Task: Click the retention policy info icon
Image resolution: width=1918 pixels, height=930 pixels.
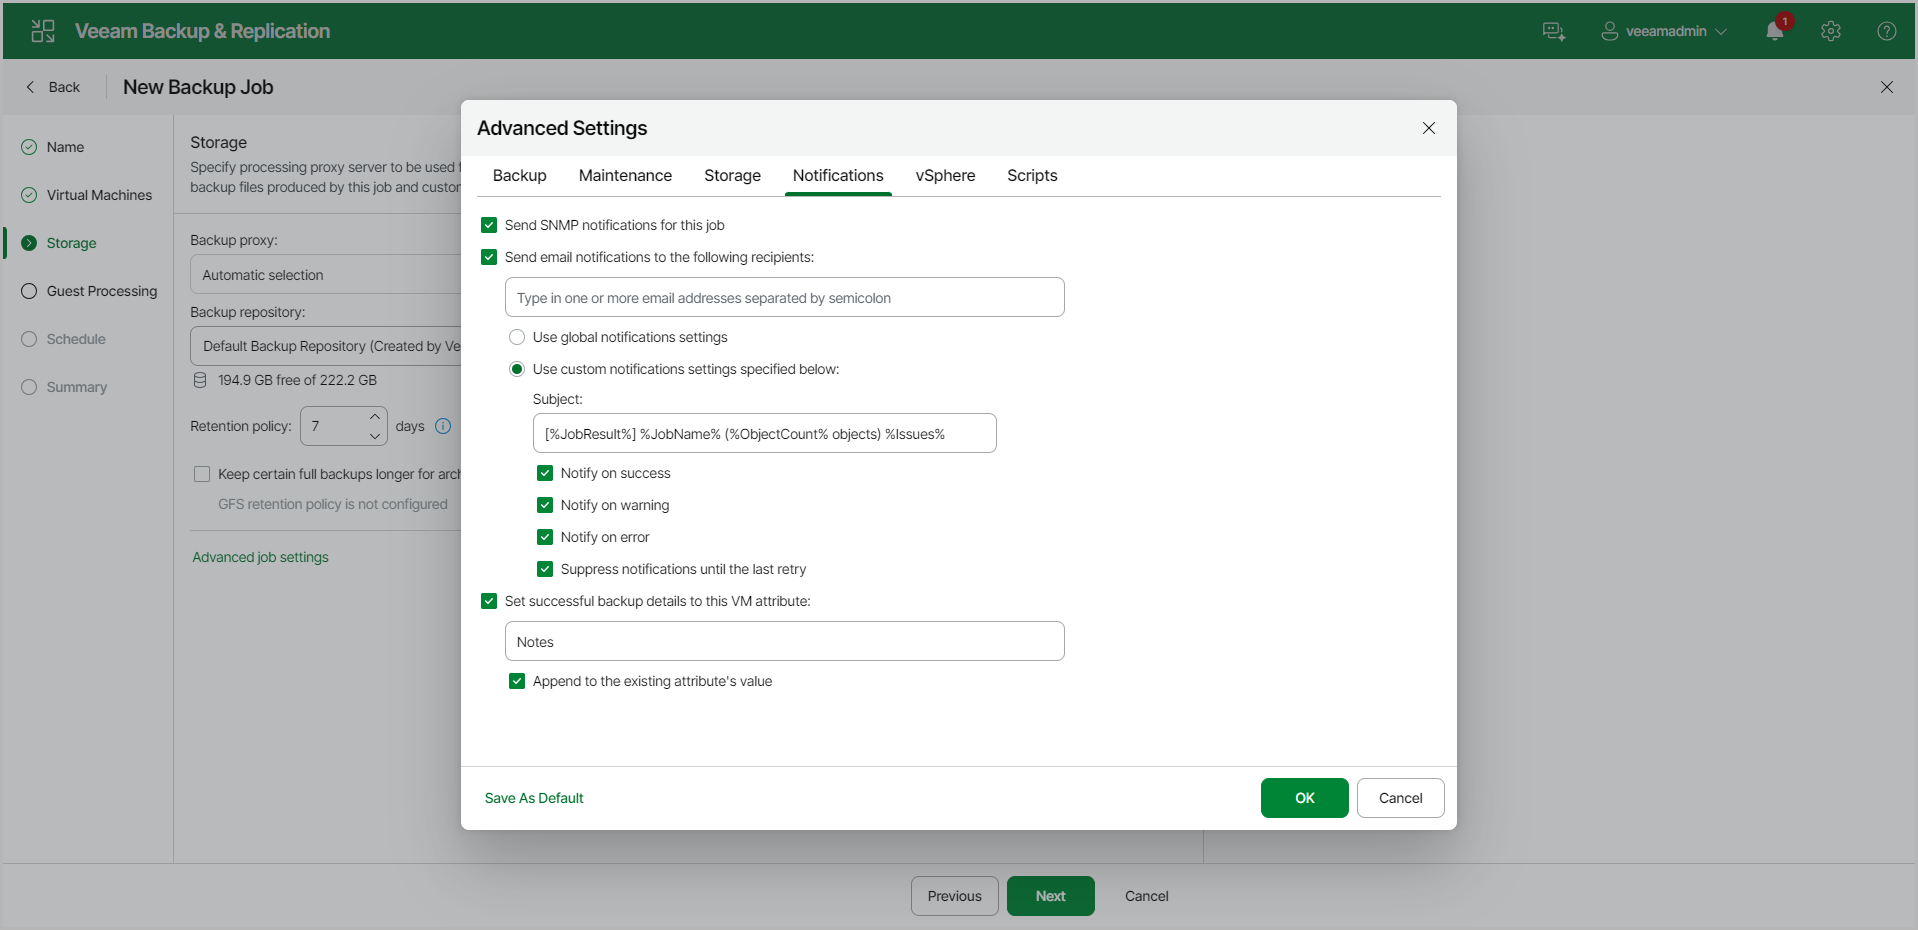Action: (443, 426)
